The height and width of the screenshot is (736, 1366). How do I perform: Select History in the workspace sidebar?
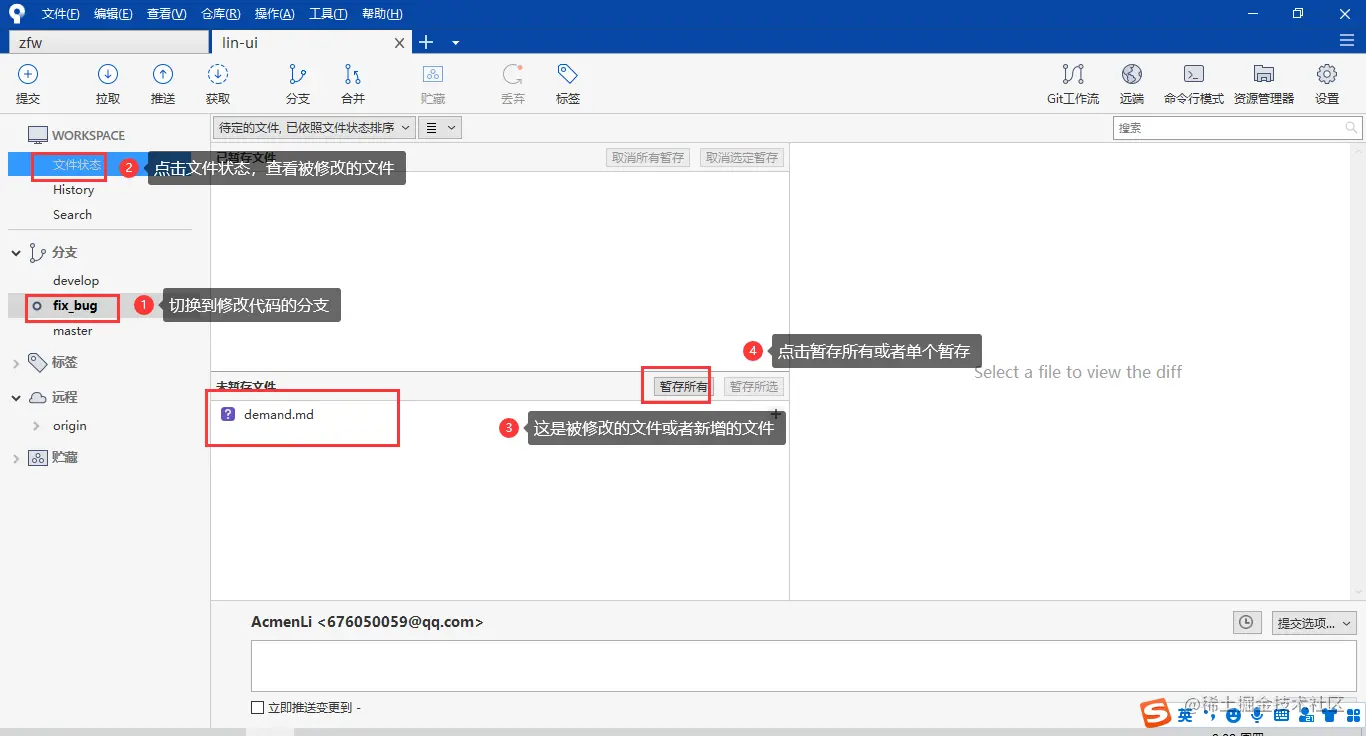[73, 190]
